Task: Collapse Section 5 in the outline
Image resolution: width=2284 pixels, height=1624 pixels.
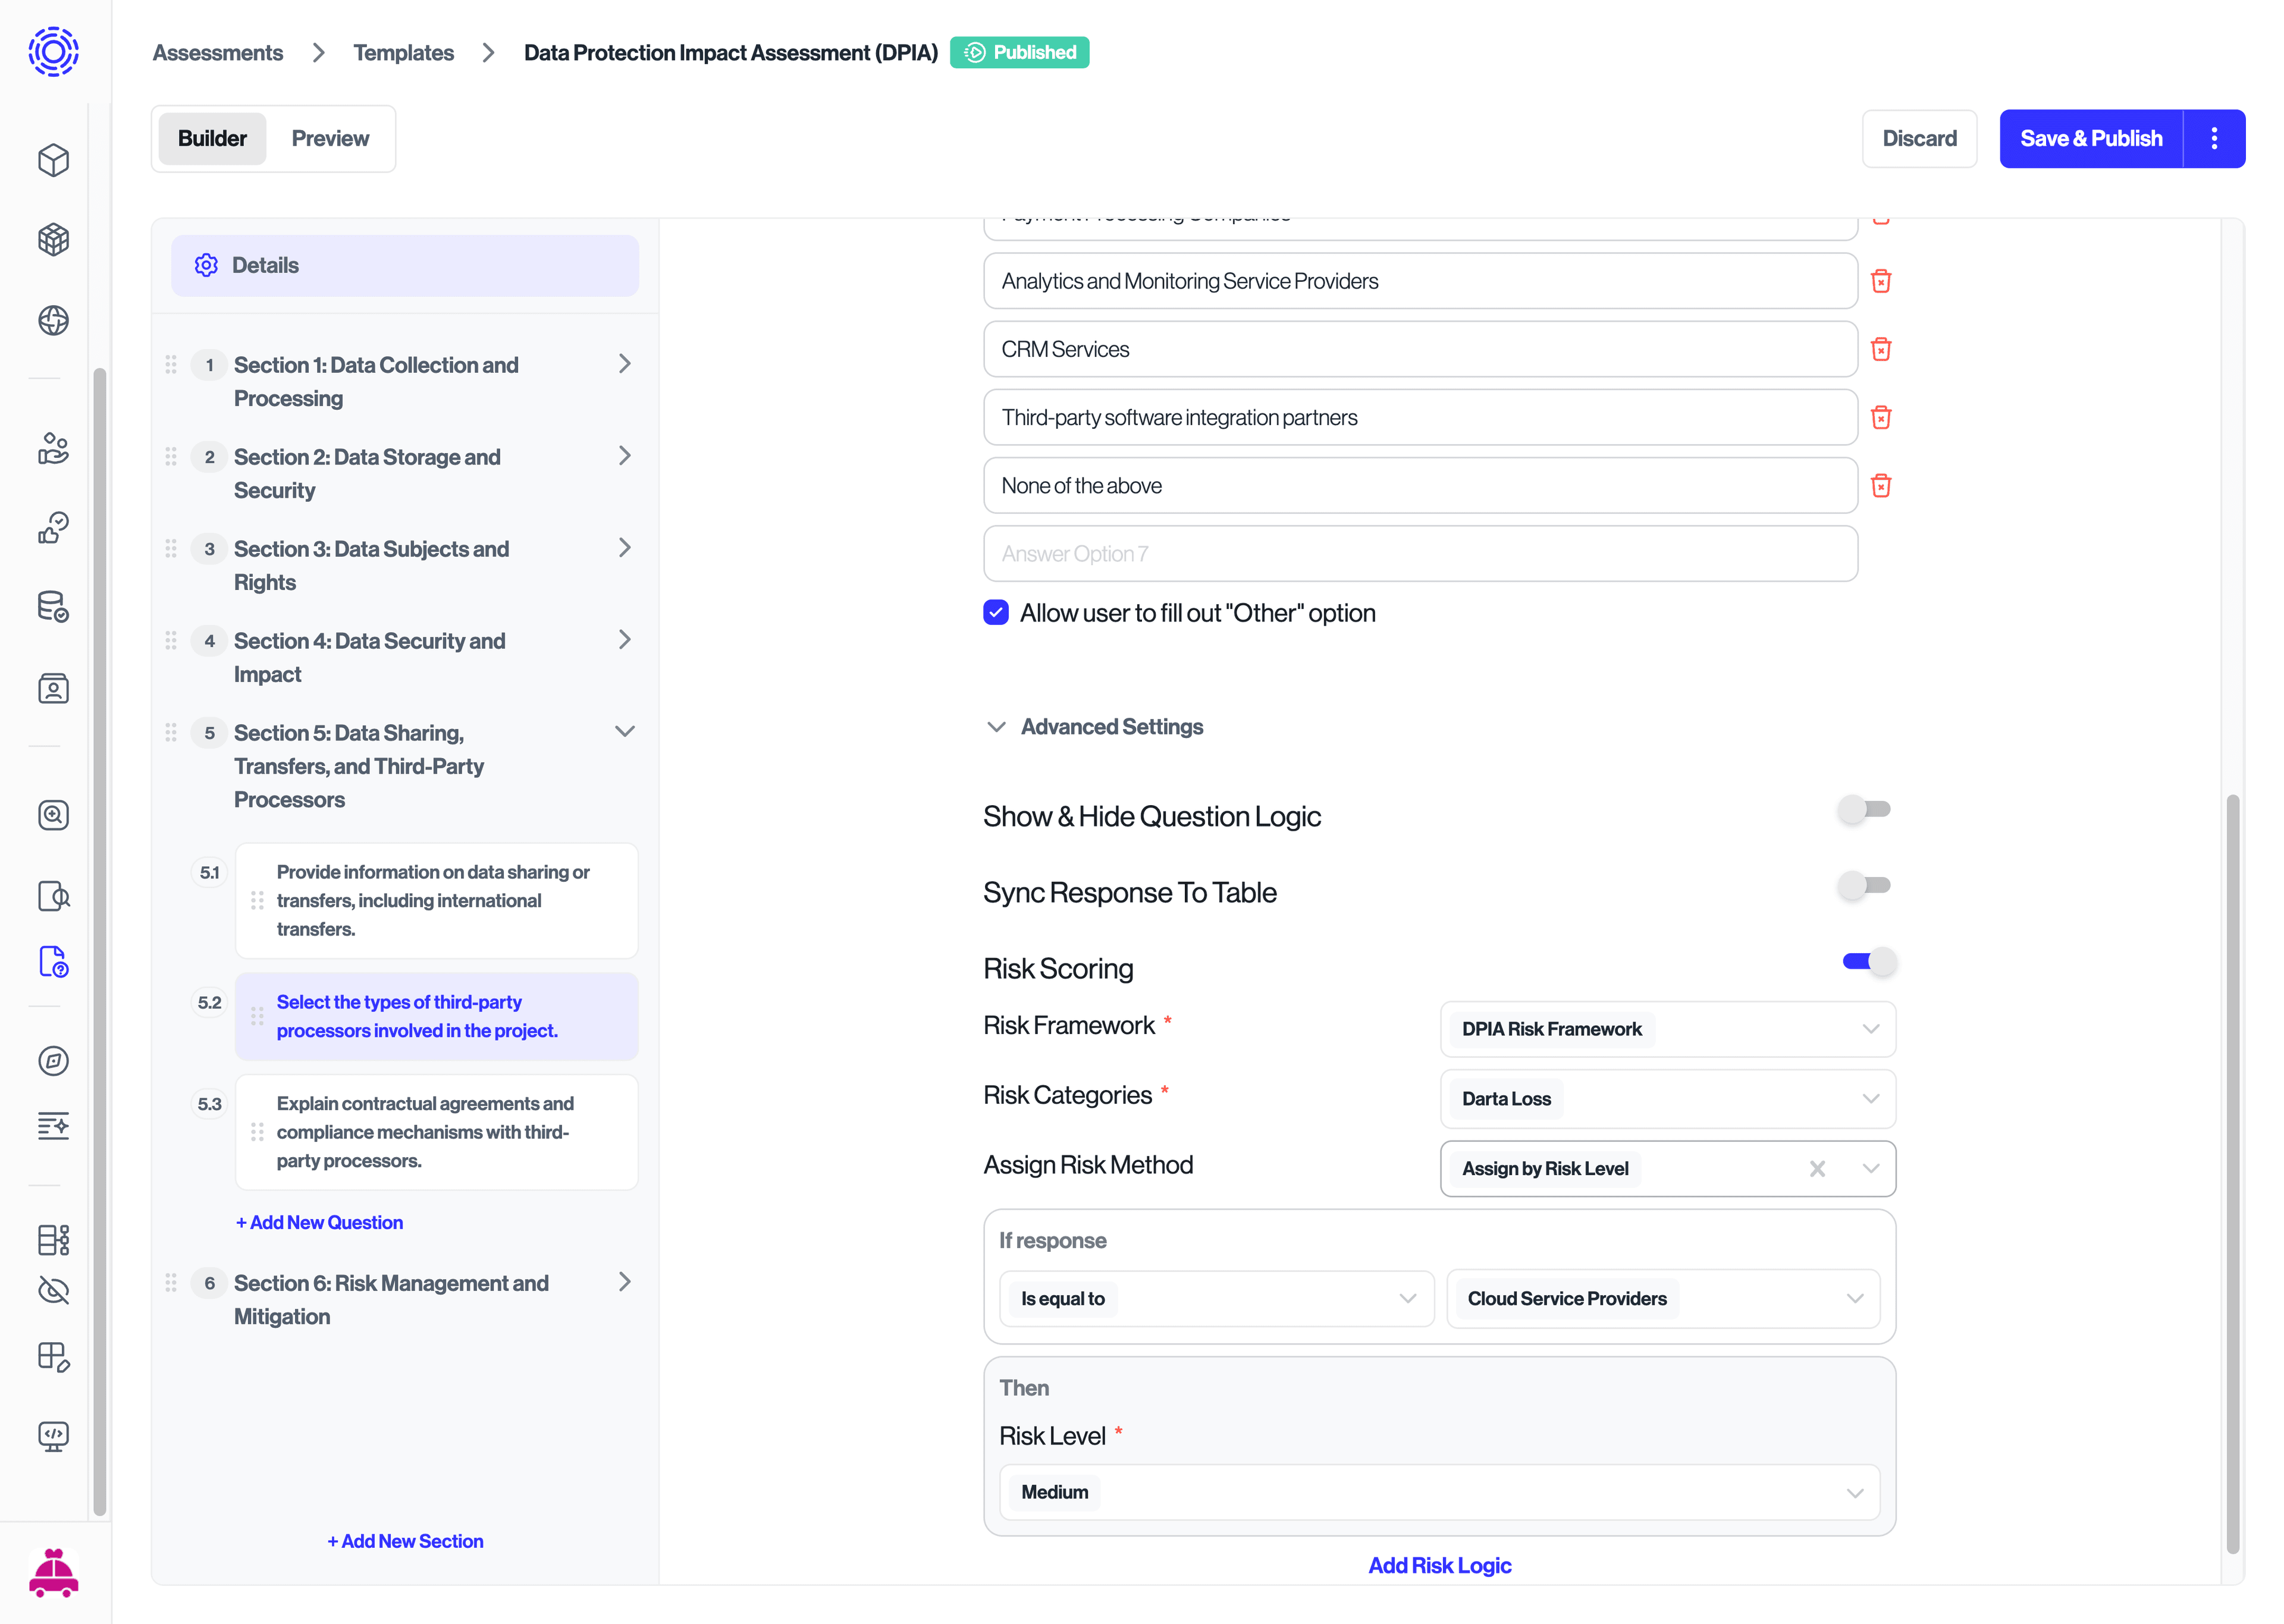Action: click(x=625, y=732)
